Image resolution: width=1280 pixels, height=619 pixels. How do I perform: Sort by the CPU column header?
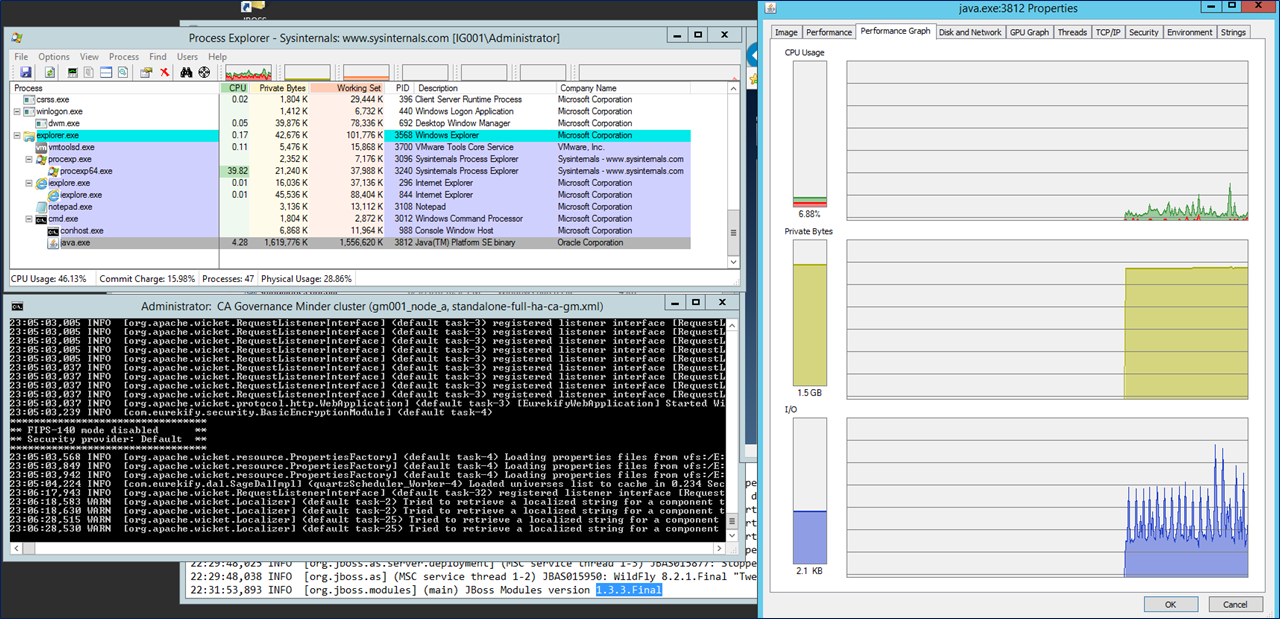pos(235,88)
